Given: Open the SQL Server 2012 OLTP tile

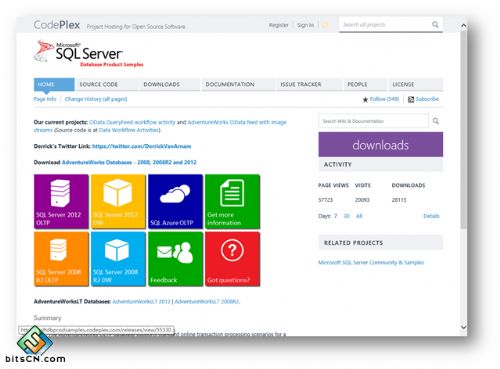Looking at the screenshot, I should point(61,201).
